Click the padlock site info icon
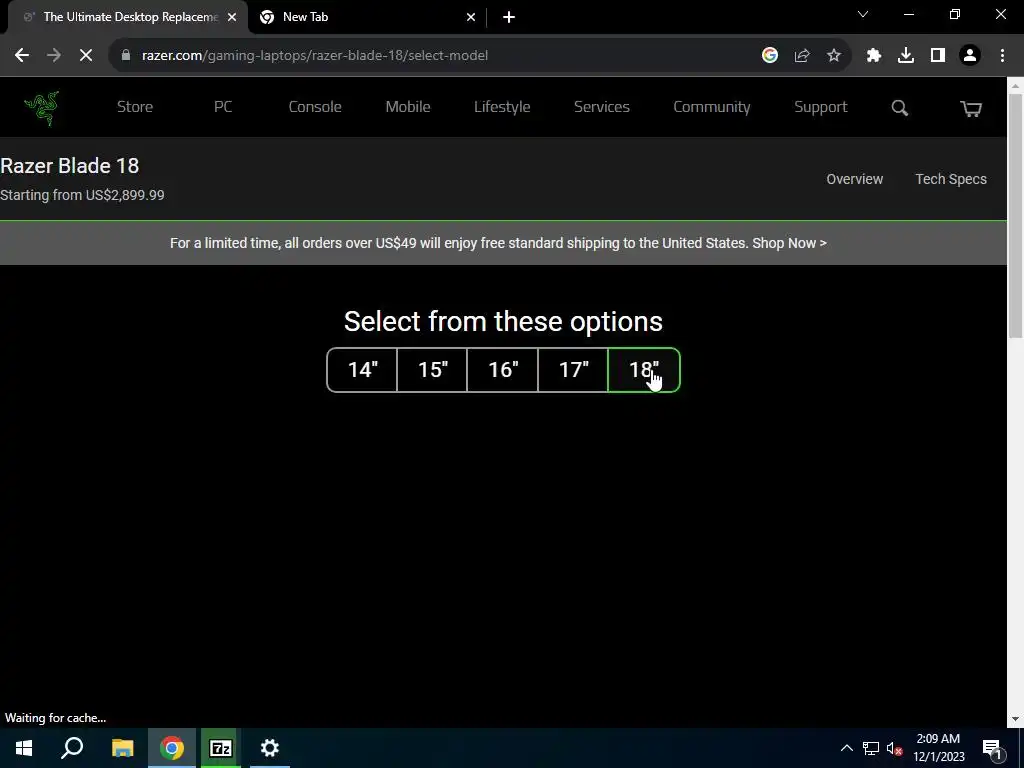1024x768 pixels. pos(126,55)
